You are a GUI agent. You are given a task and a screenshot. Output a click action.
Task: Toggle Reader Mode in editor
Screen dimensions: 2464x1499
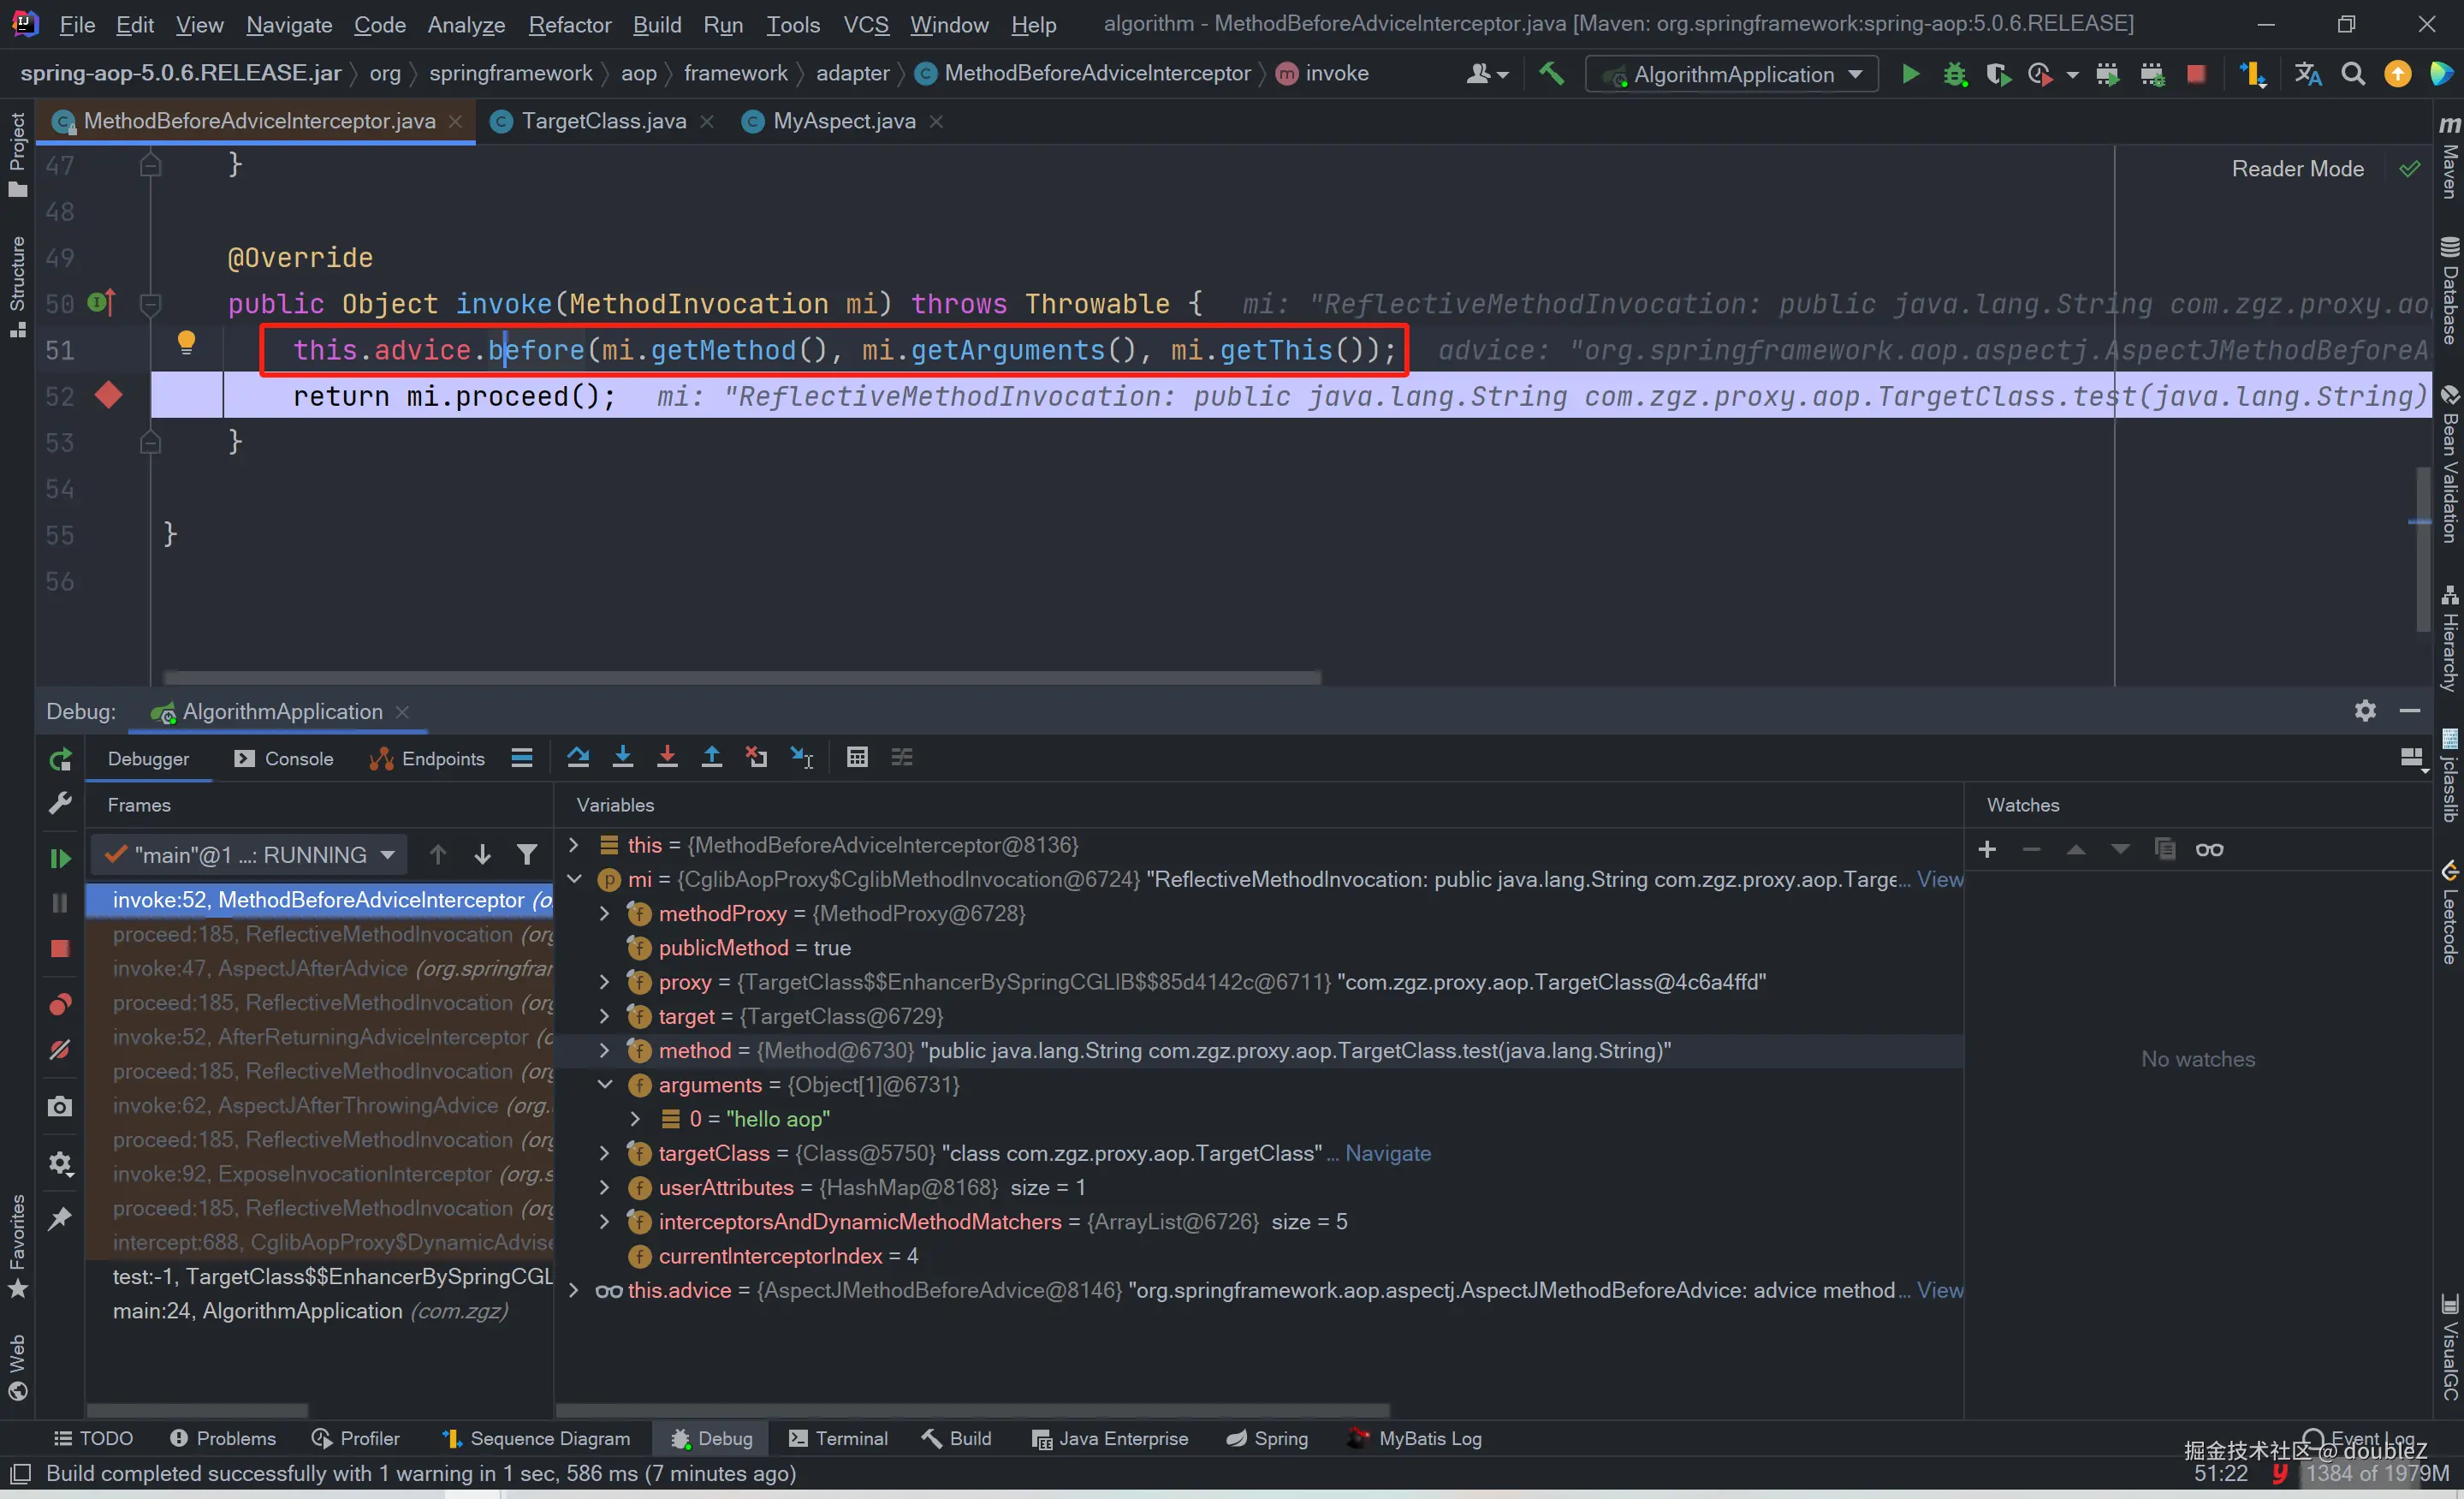[x=2297, y=169]
